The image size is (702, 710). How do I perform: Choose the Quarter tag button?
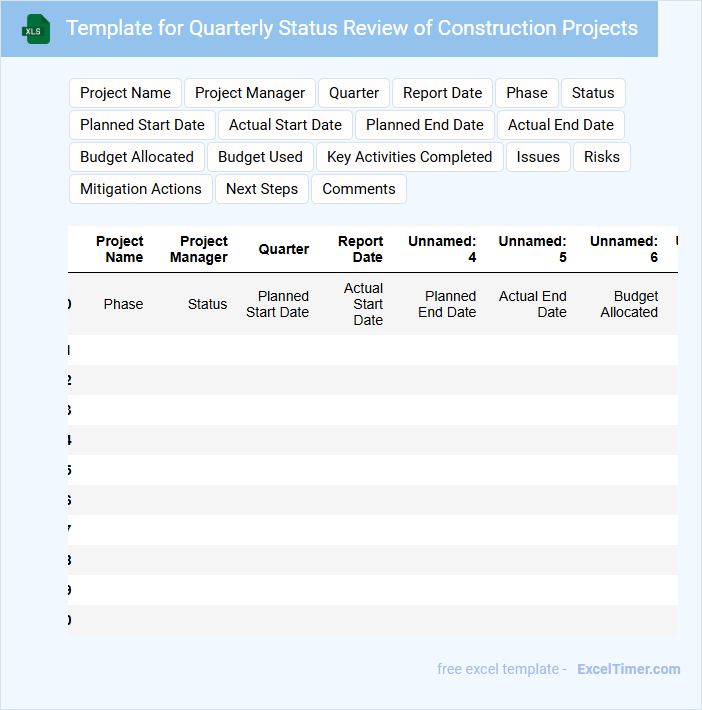(354, 93)
